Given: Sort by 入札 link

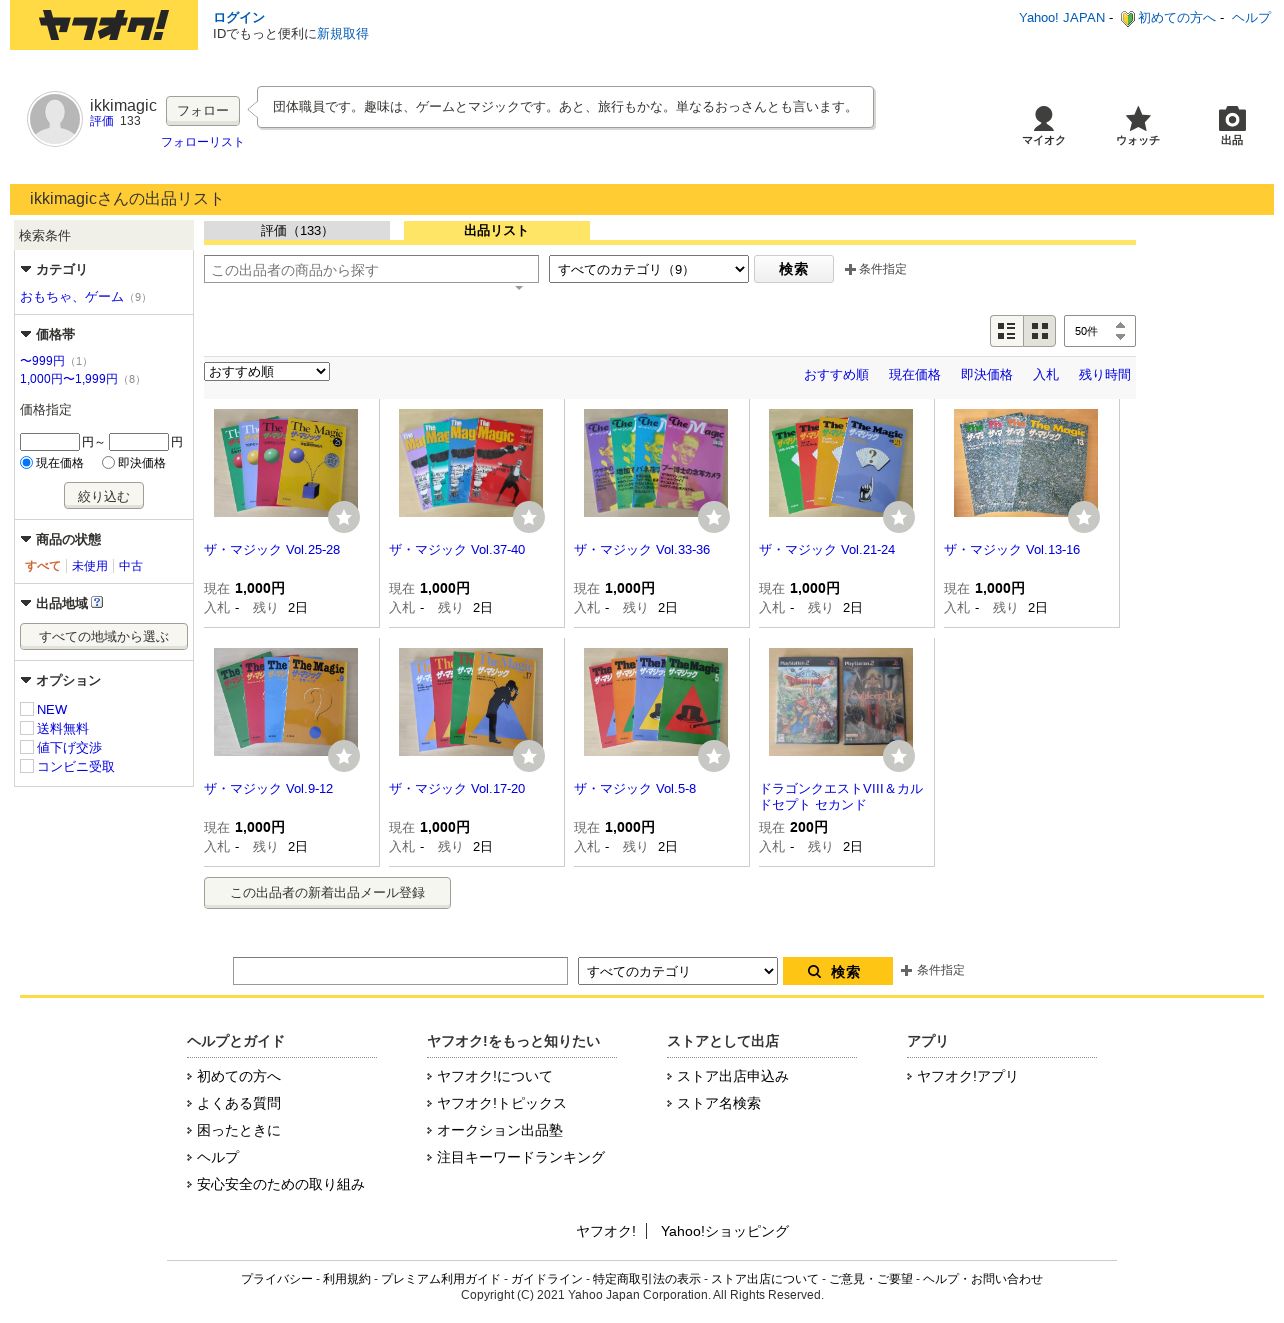Looking at the screenshot, I should coord(1046,375).
